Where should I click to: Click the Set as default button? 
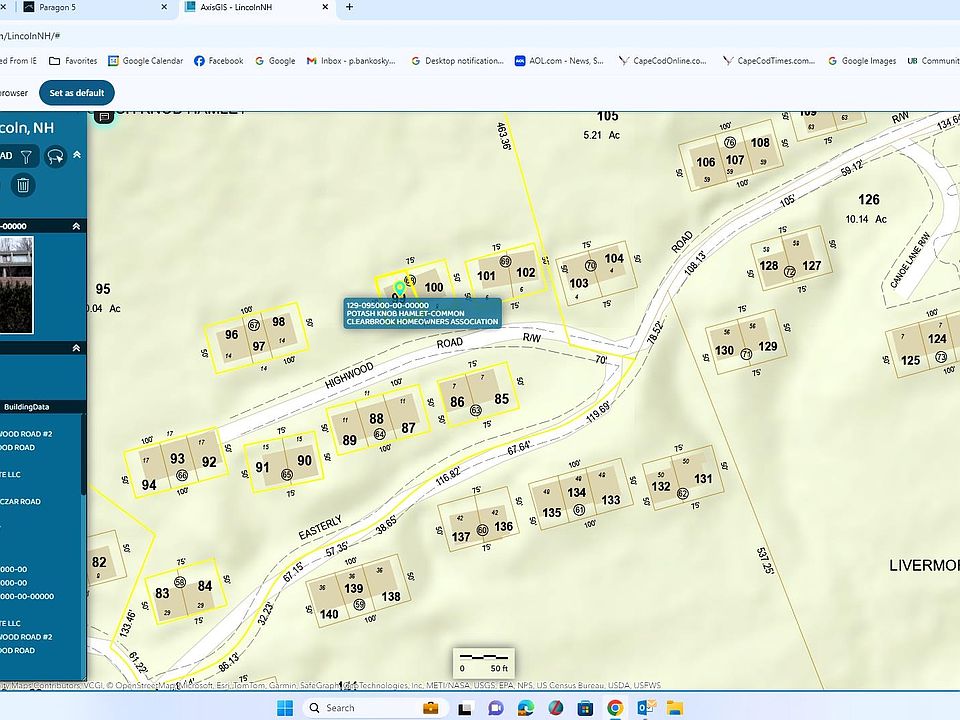click(x=77, y=93)
